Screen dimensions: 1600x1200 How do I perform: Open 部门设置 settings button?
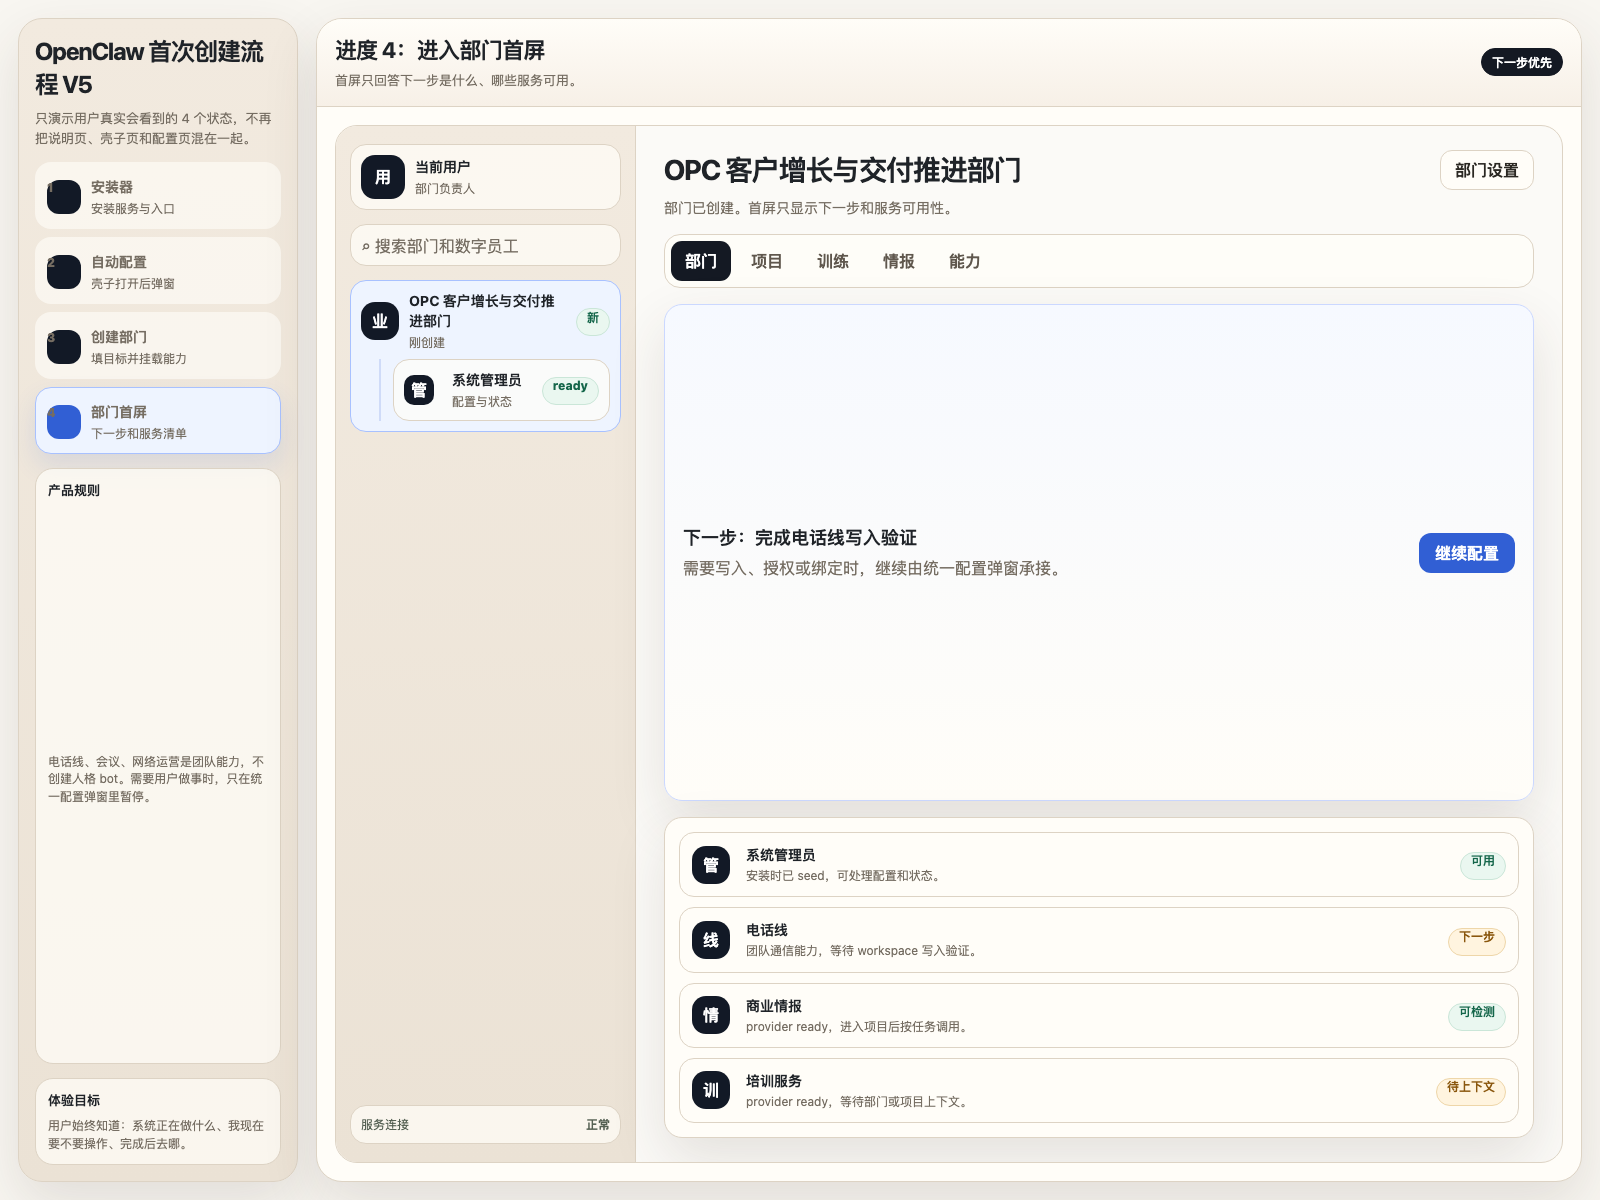click(1487, 170)
